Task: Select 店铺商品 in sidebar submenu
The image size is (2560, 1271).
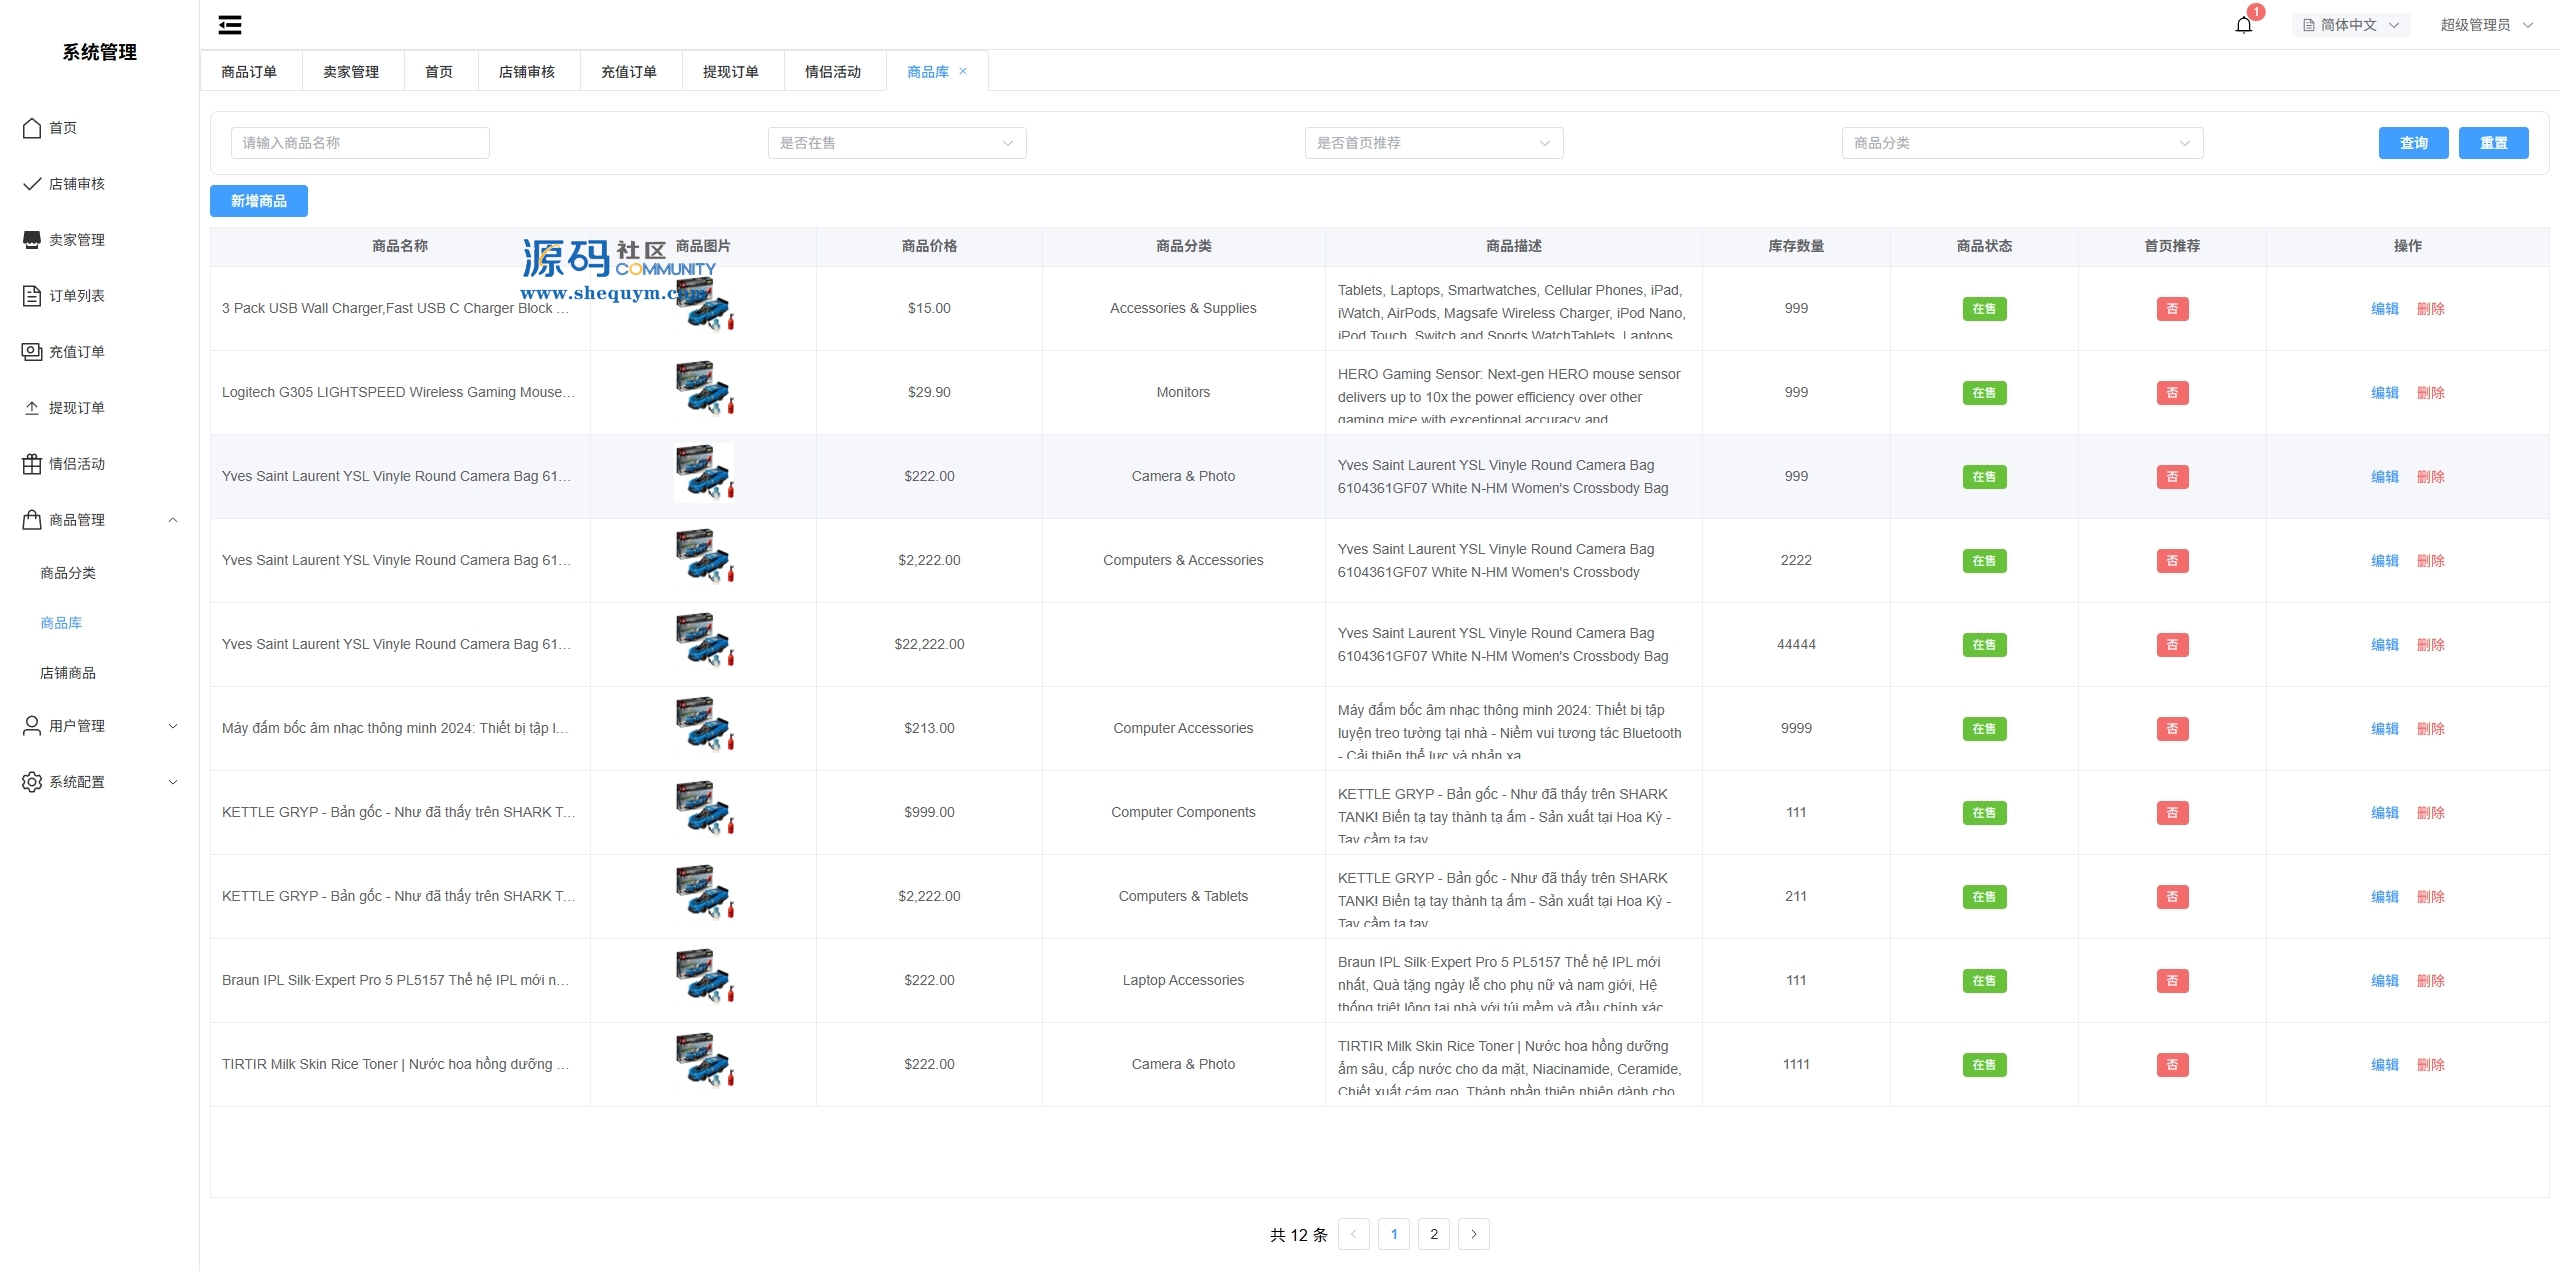Action: (x=68, y=673)
